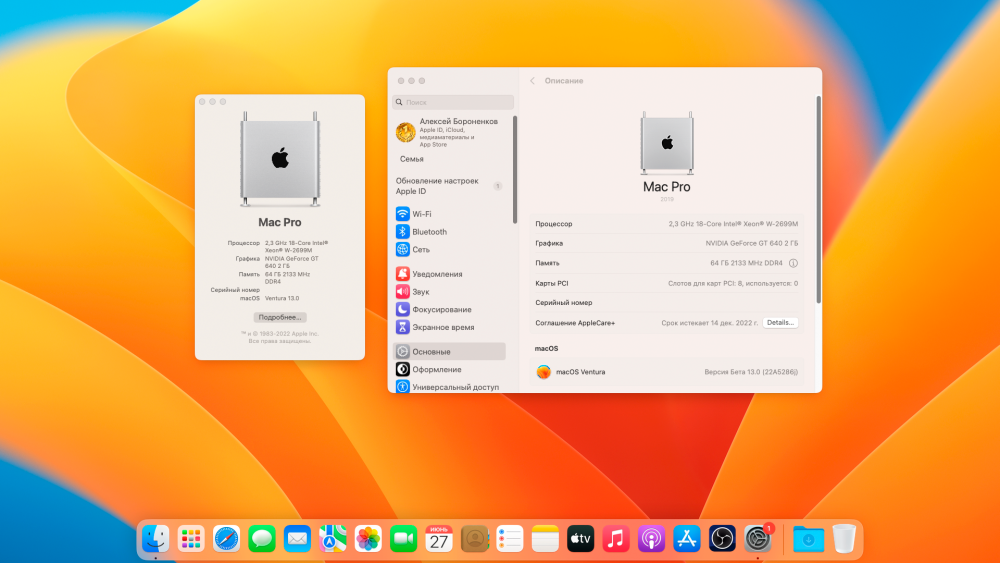Launch Launchpad from the dock
The height and width of the screenshot is (563, 1000).
click(x=191, y=539)
